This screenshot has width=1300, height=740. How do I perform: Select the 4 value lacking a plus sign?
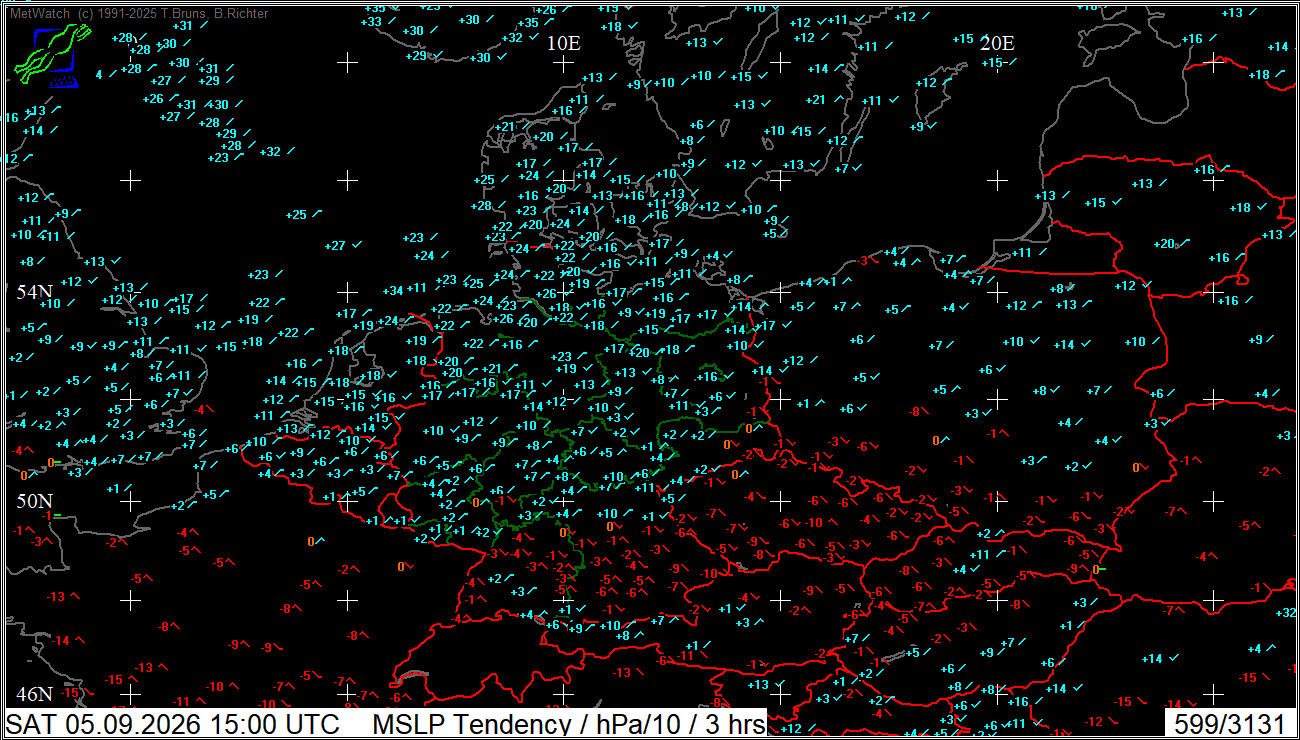pyautogui.click(x=99, y=75)
